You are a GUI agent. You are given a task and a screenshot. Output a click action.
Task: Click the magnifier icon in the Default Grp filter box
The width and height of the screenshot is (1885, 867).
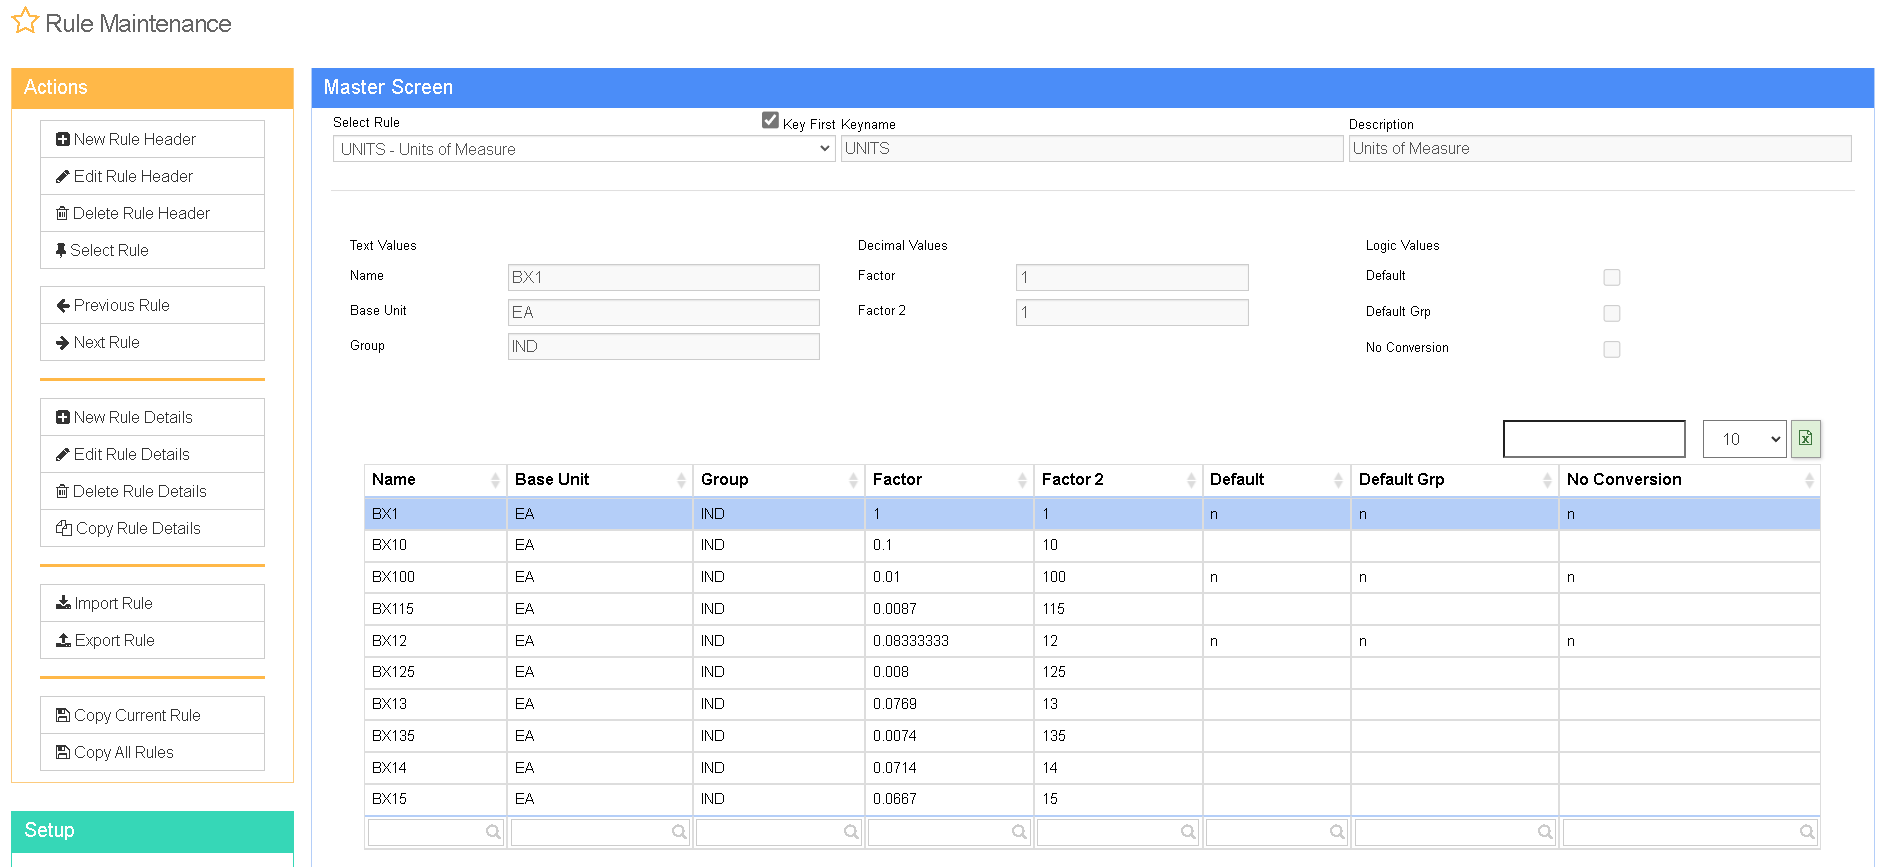(x=1545, y=832)
